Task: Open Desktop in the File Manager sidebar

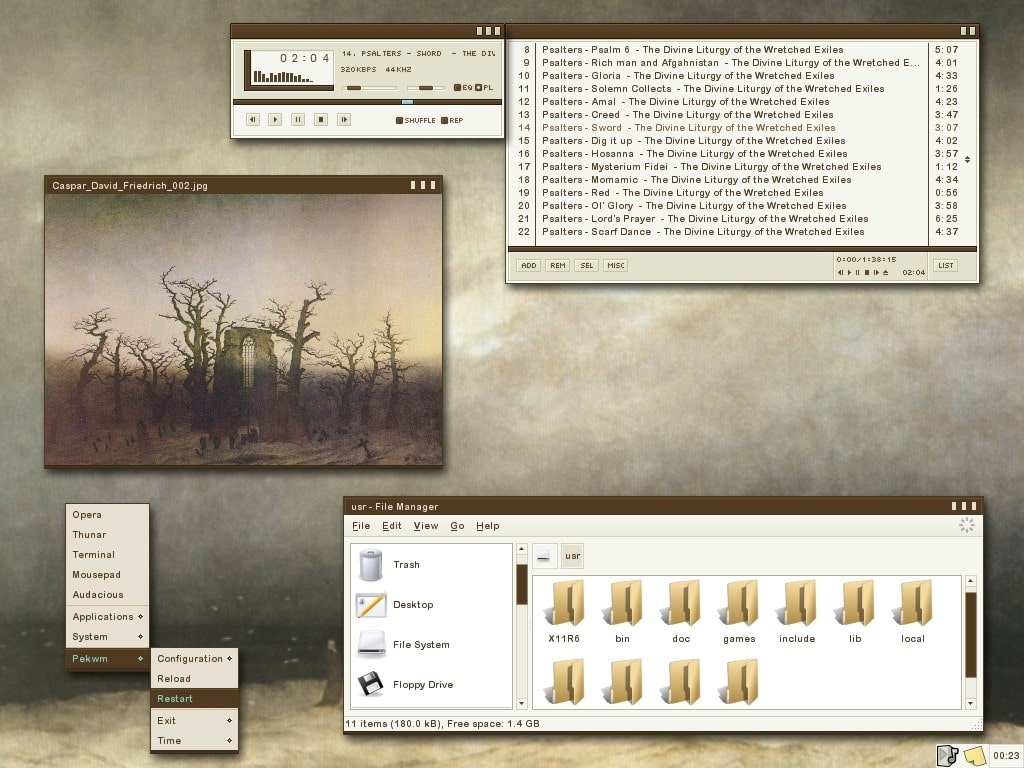Action: point(431,605)
